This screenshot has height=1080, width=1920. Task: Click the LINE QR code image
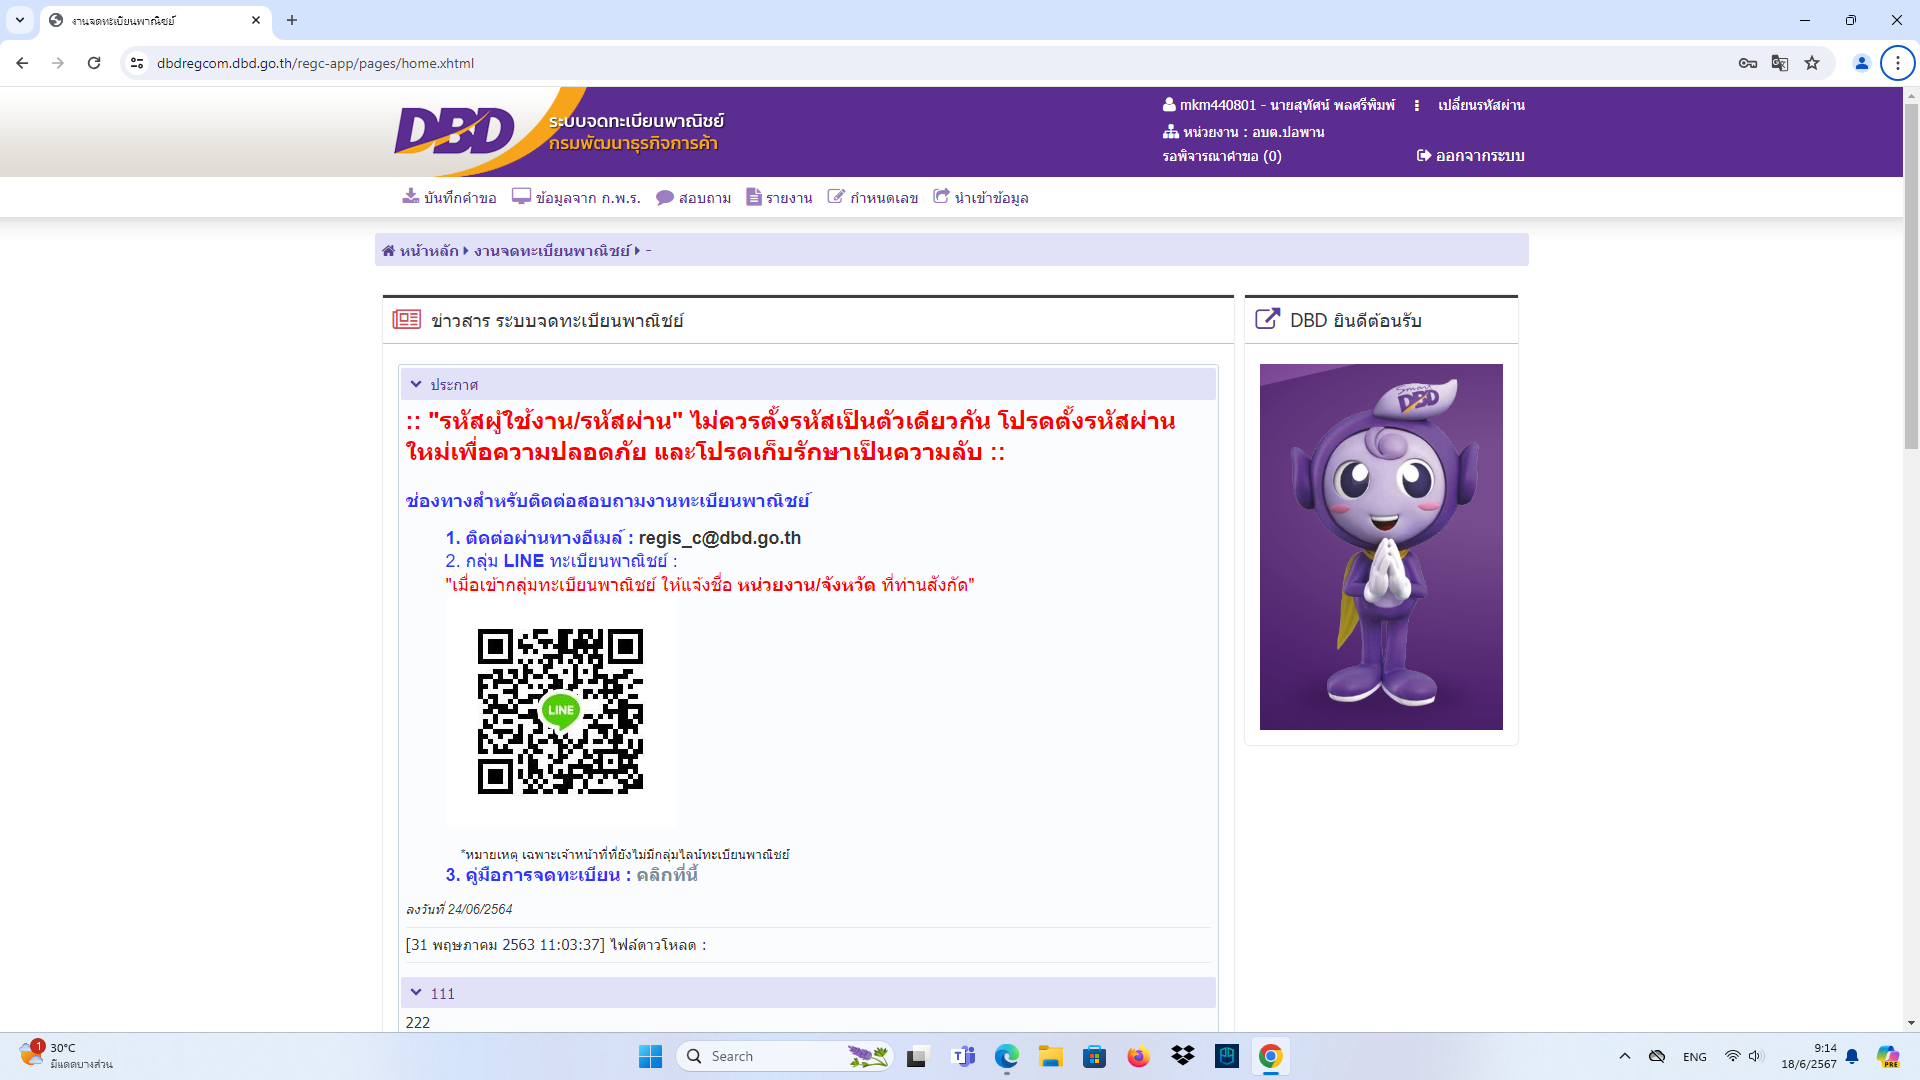560,712
